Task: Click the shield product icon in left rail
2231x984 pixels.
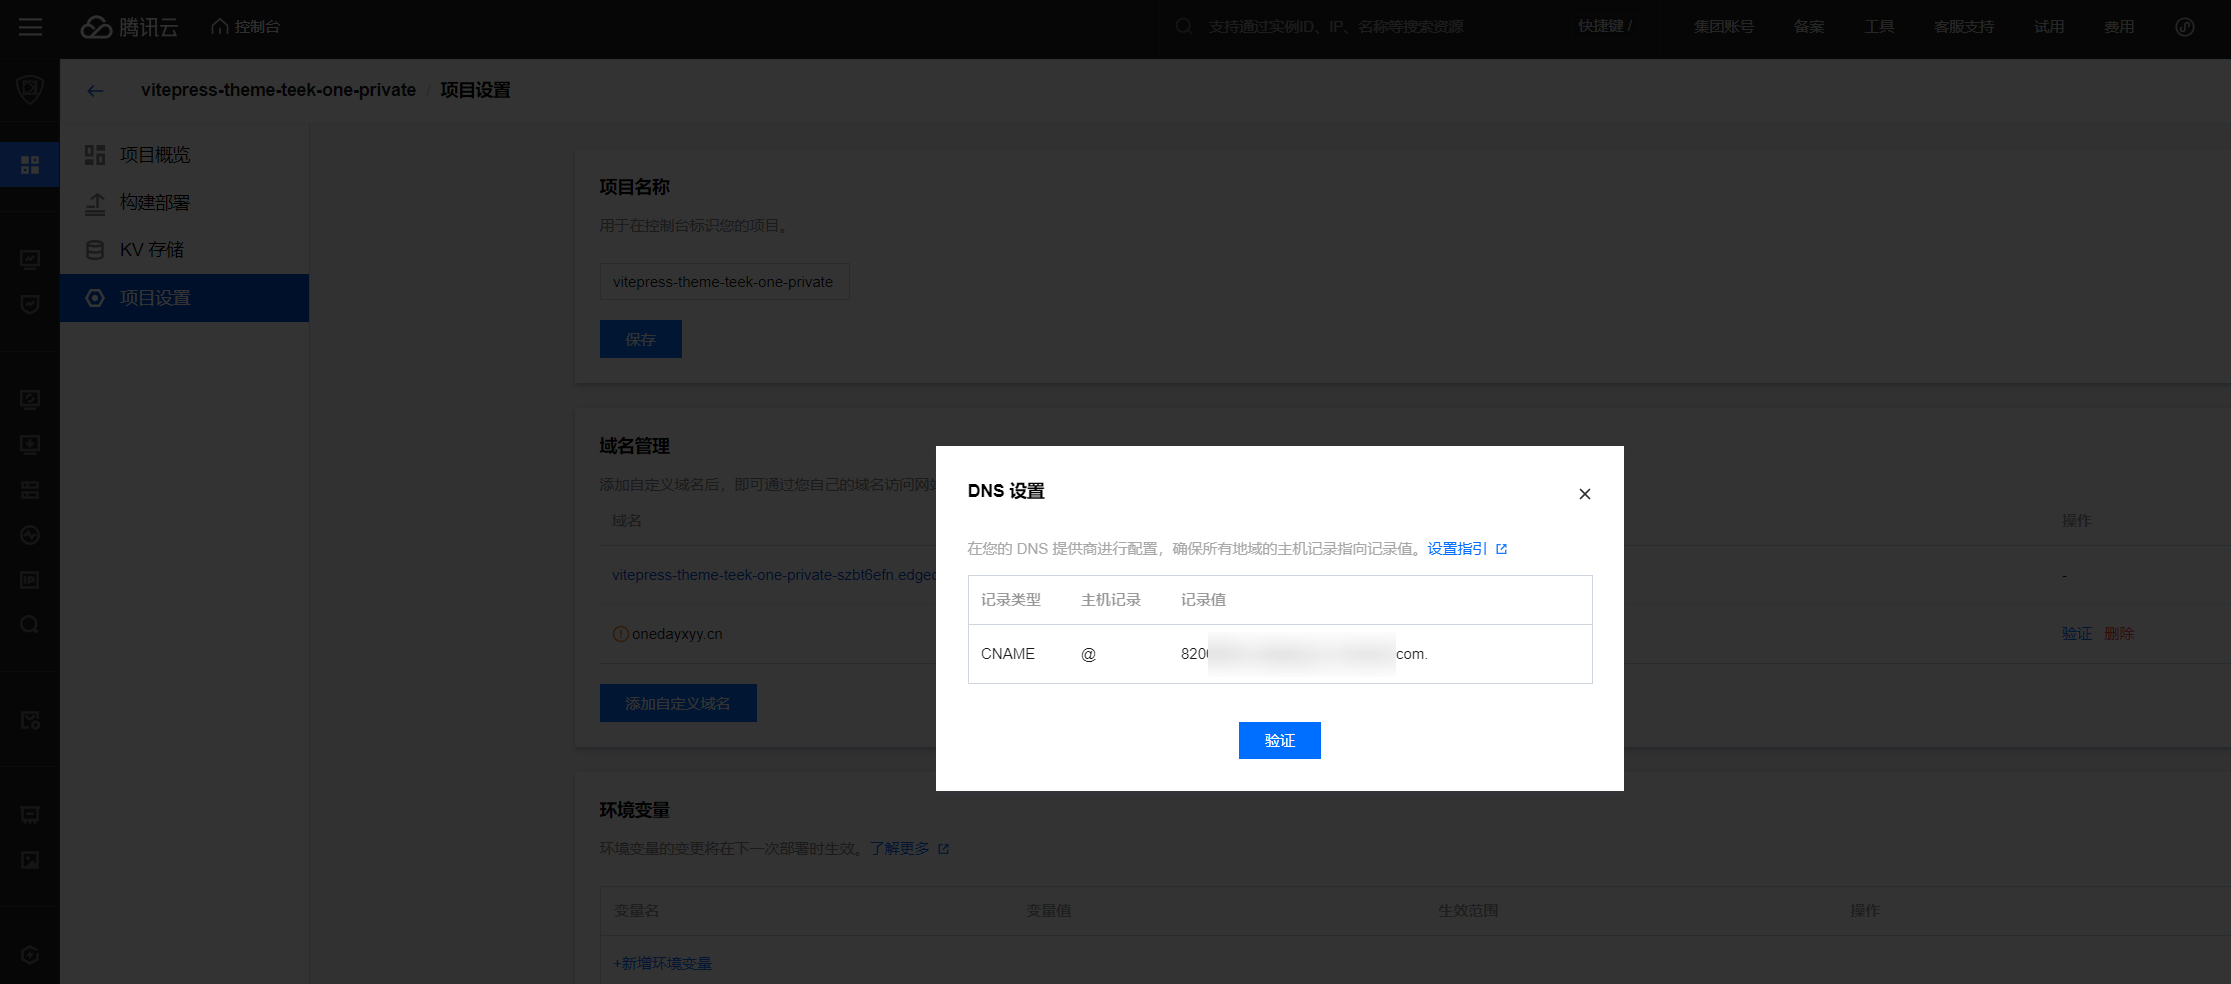Action: [x=30, y=90]
